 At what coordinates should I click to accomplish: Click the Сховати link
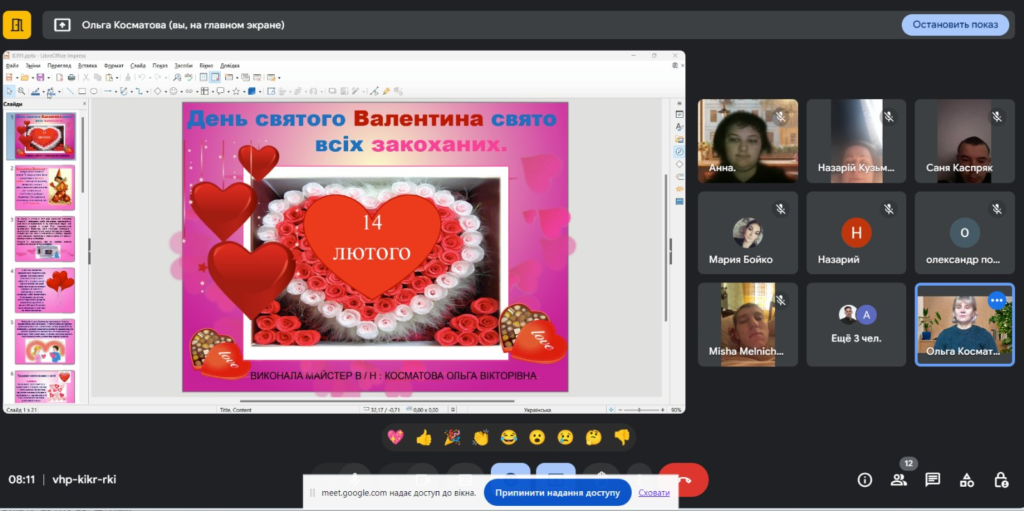click(654, 492)
